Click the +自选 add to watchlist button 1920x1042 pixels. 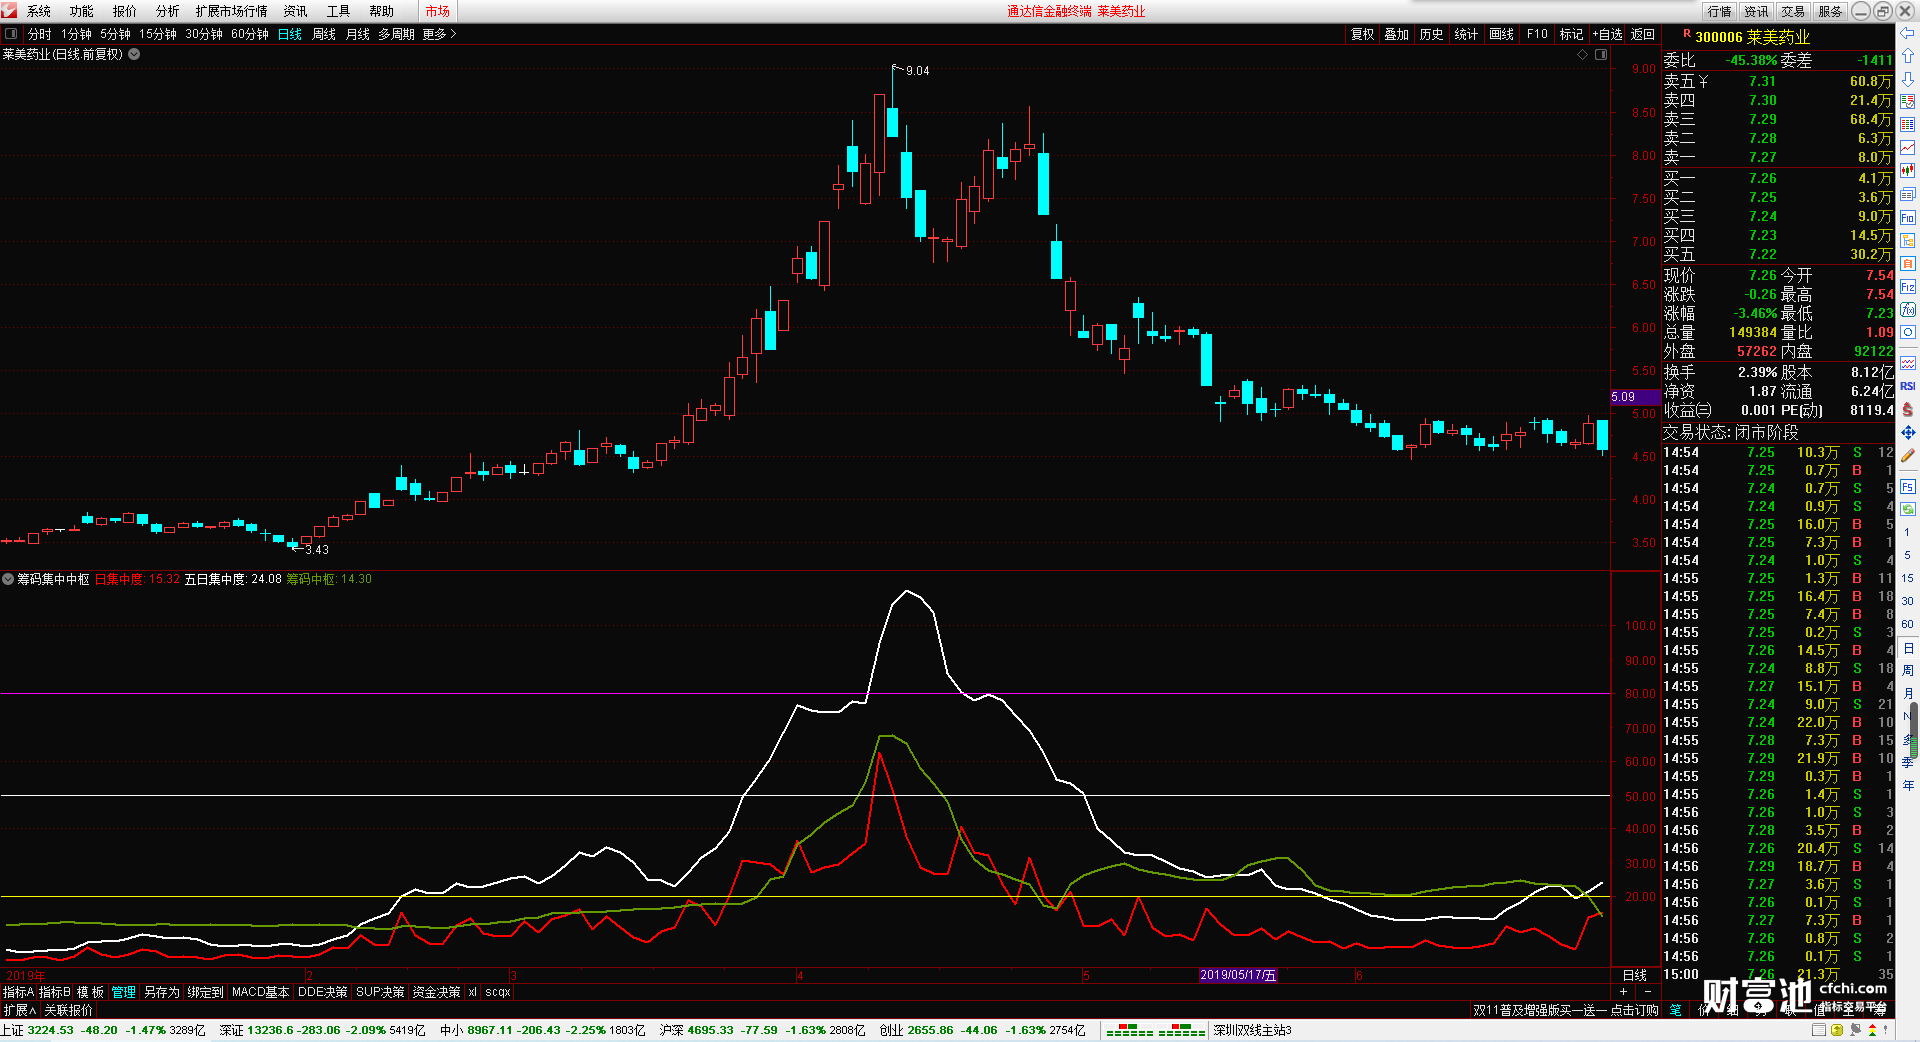click(1608, 34)
